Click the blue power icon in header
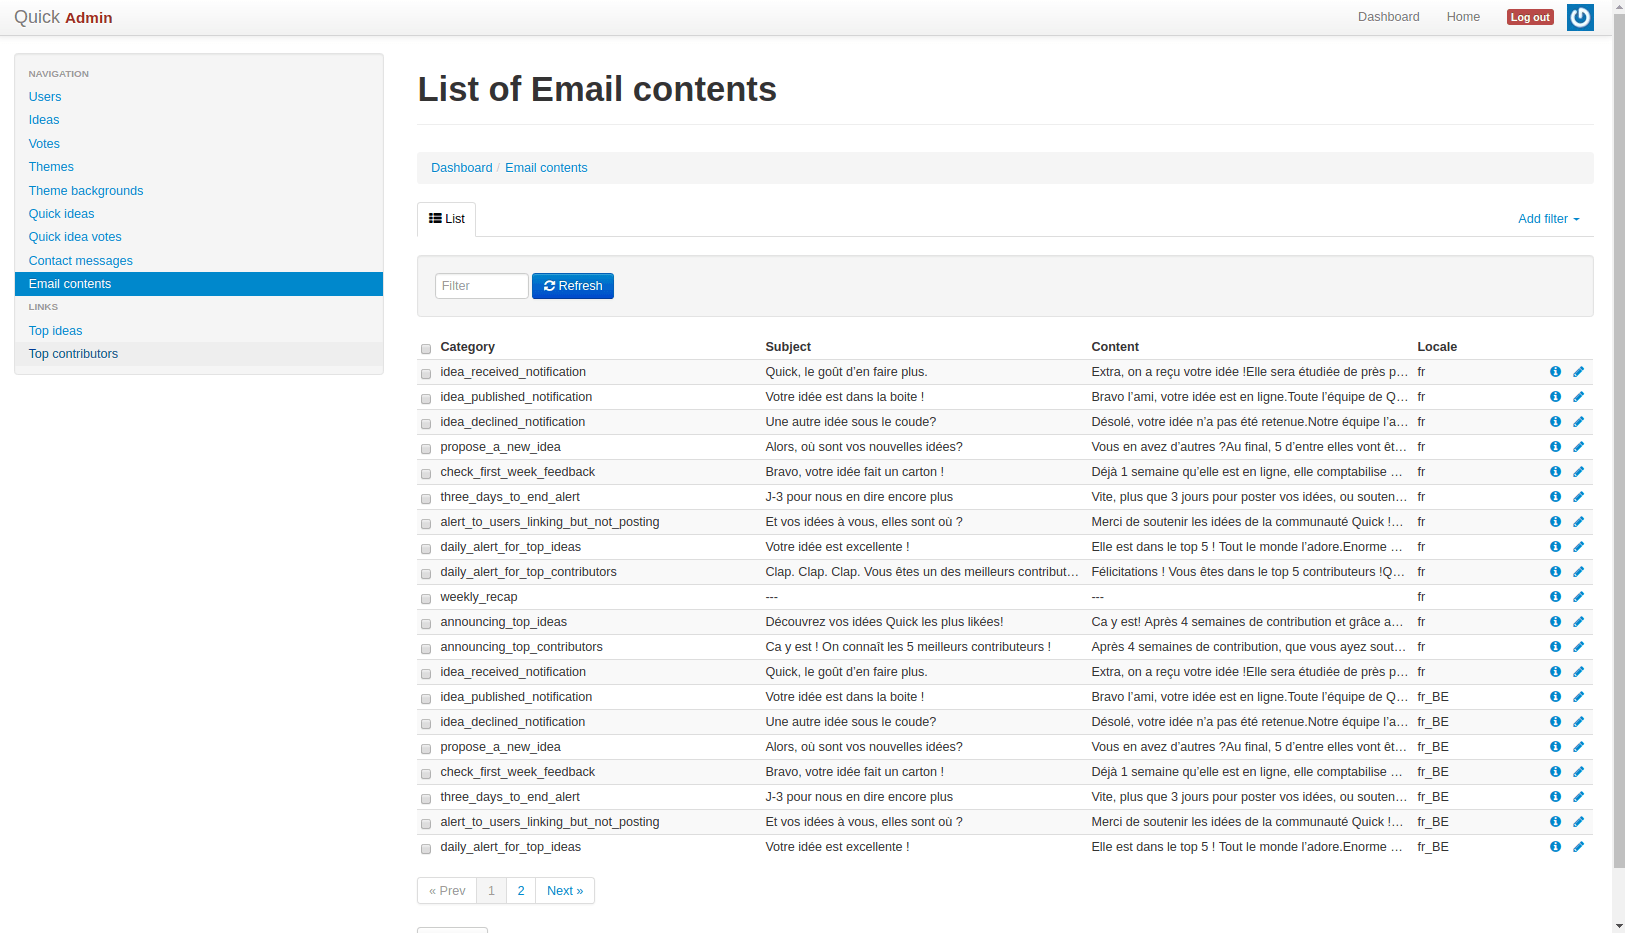 (1580, 17)
